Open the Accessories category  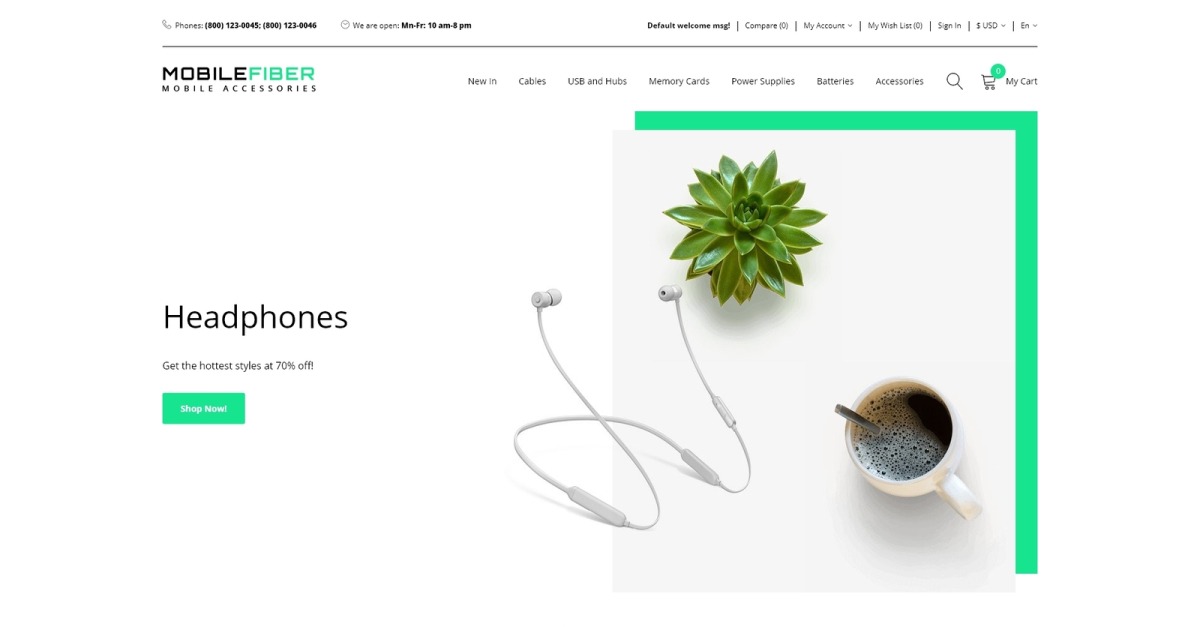(x=899, y=81)
